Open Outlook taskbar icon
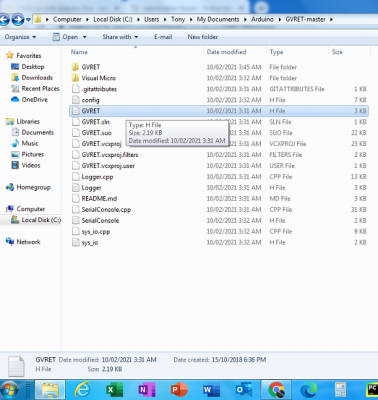 (244, 390)
